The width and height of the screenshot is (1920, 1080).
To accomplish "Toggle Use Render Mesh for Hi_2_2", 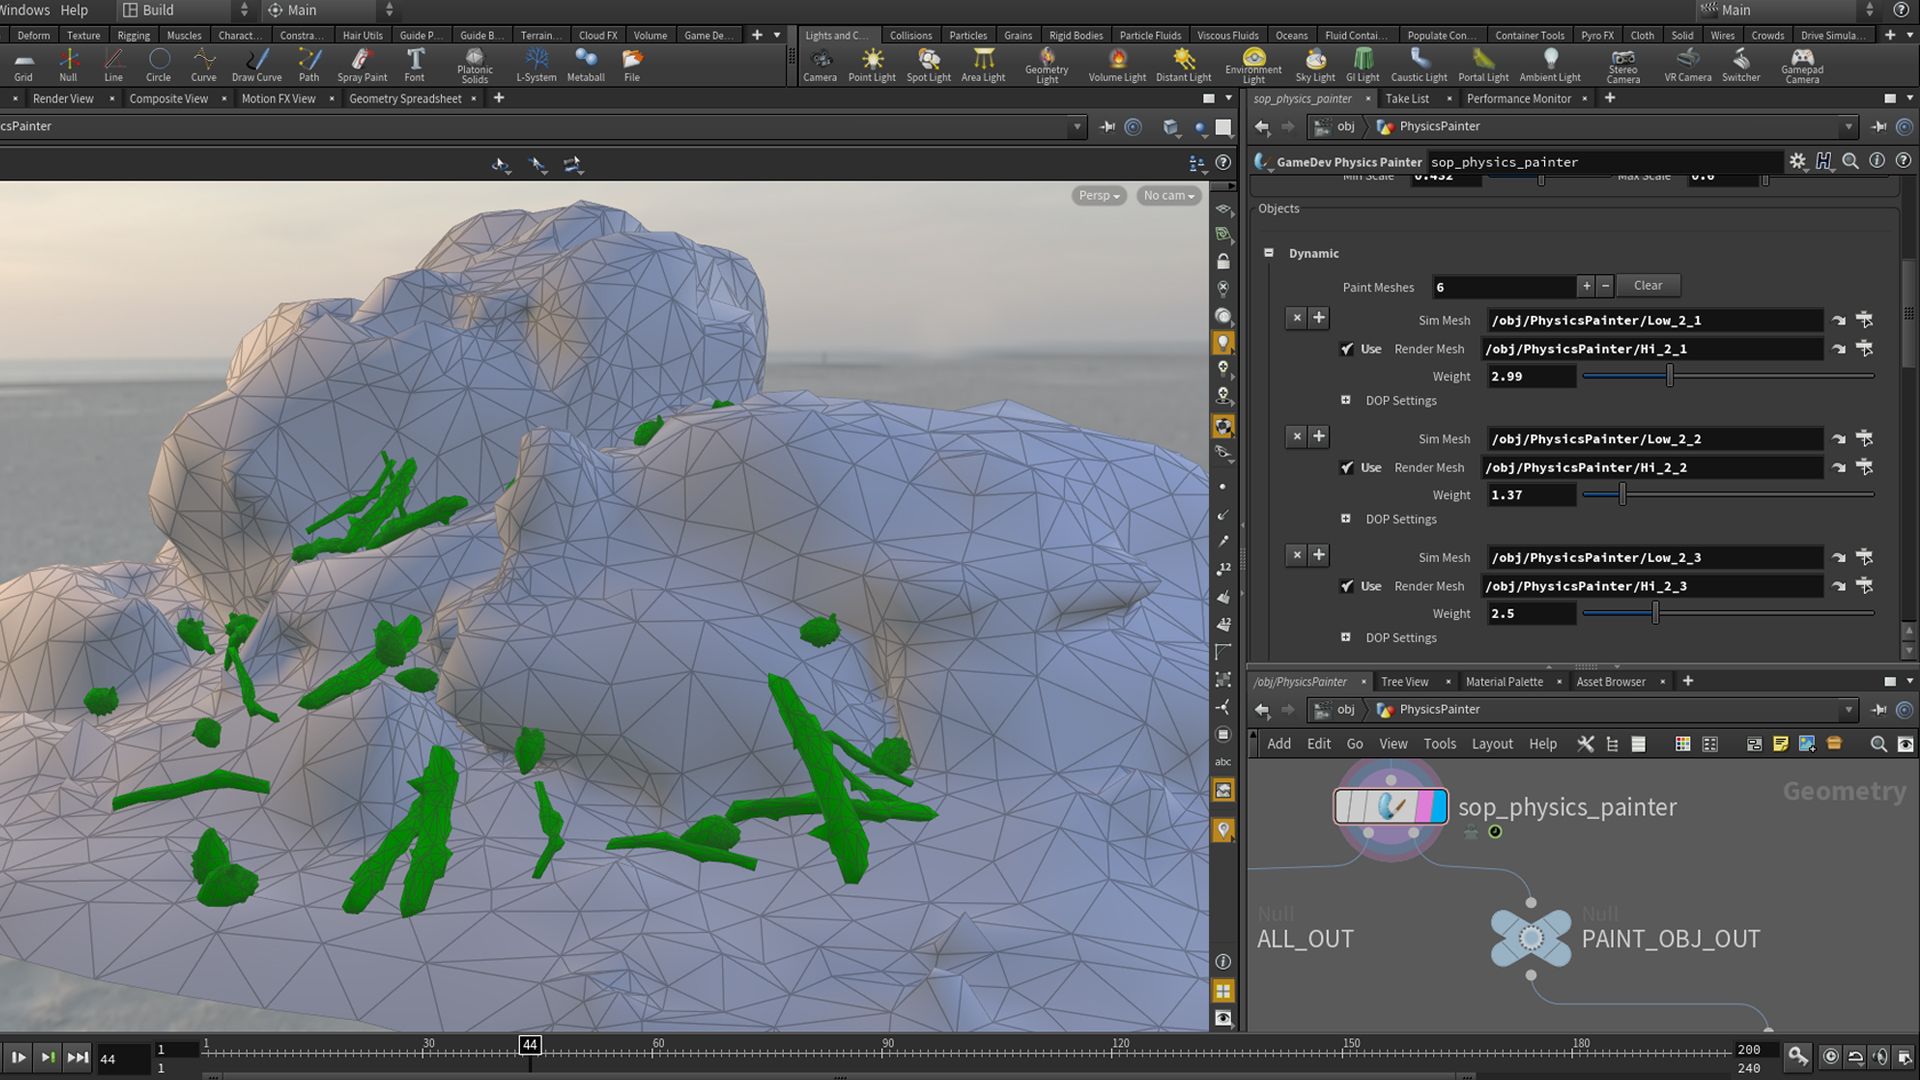I will 1347,468.
